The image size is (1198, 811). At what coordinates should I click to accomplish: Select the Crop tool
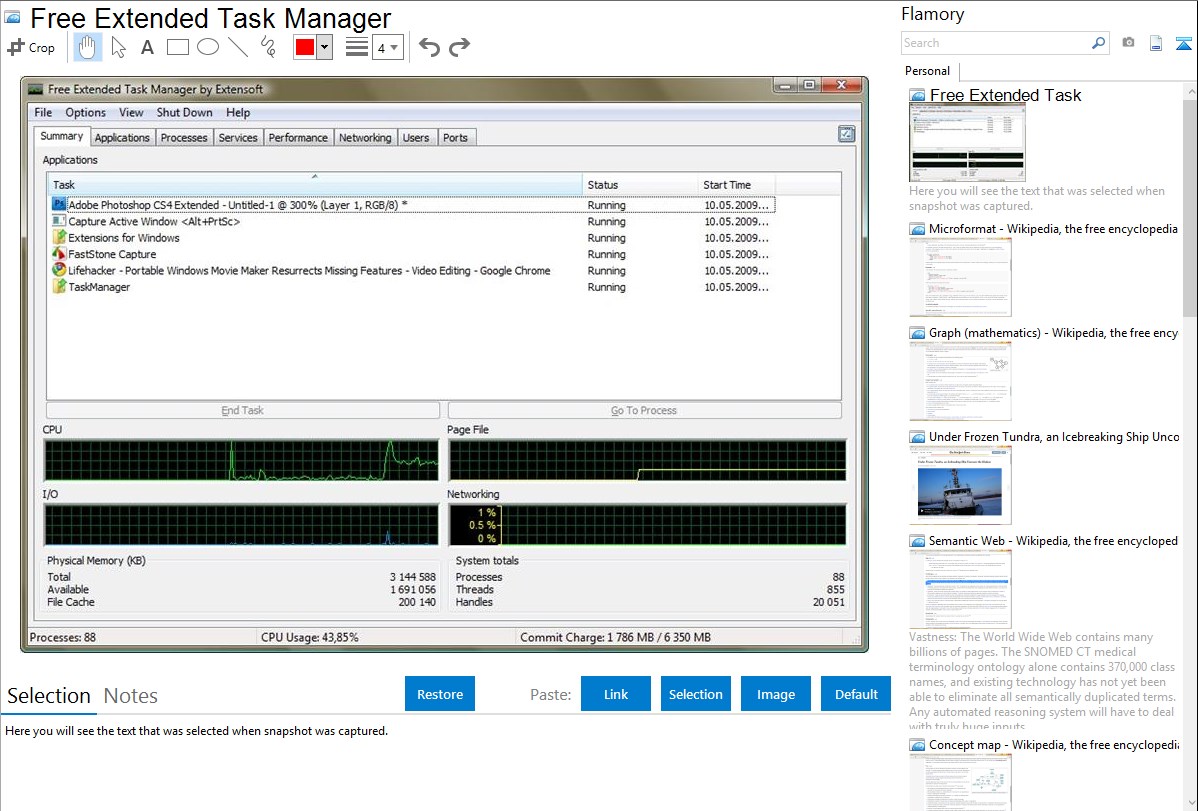click(x=31, y=47)
